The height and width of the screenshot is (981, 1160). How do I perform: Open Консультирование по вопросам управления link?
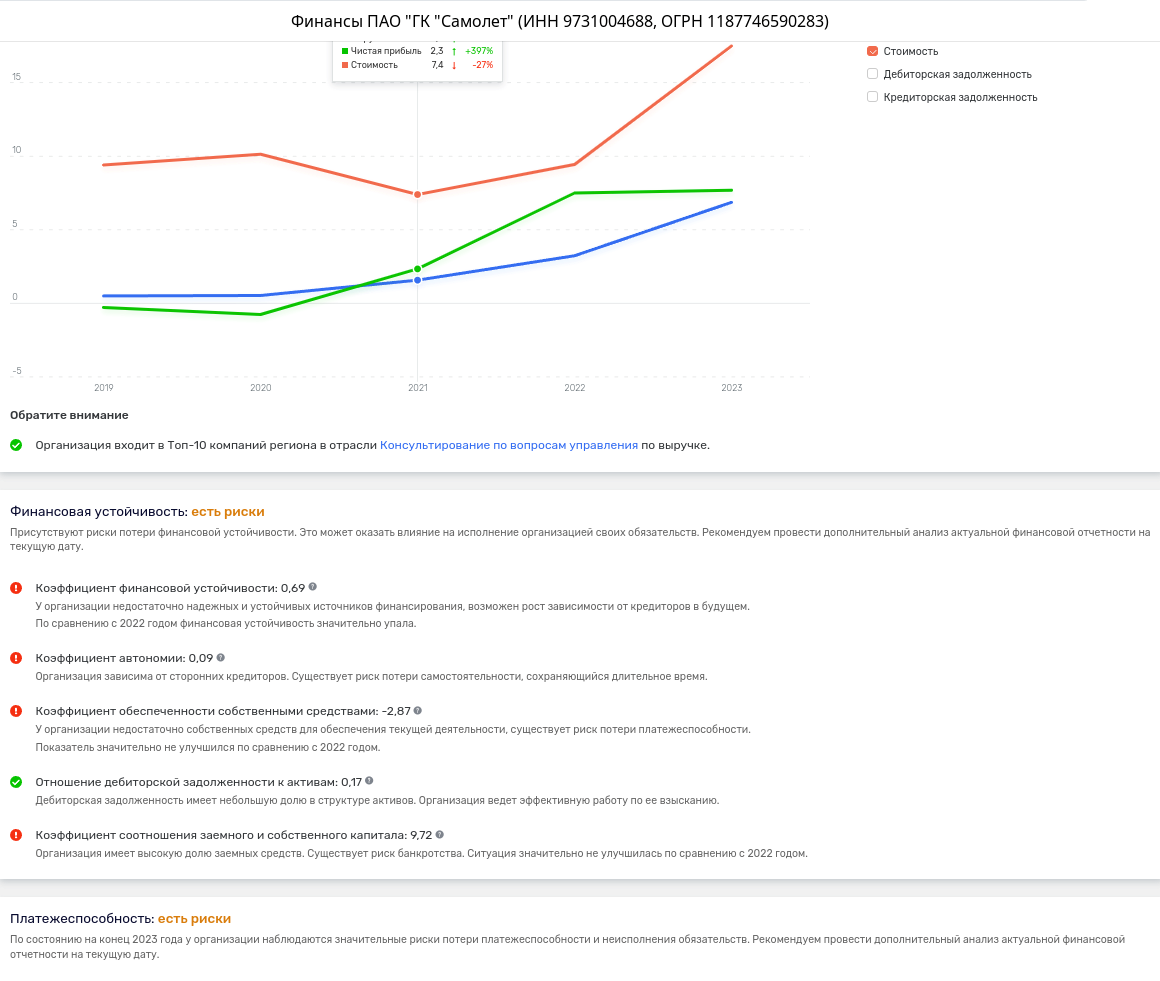(x=508, y=445)
